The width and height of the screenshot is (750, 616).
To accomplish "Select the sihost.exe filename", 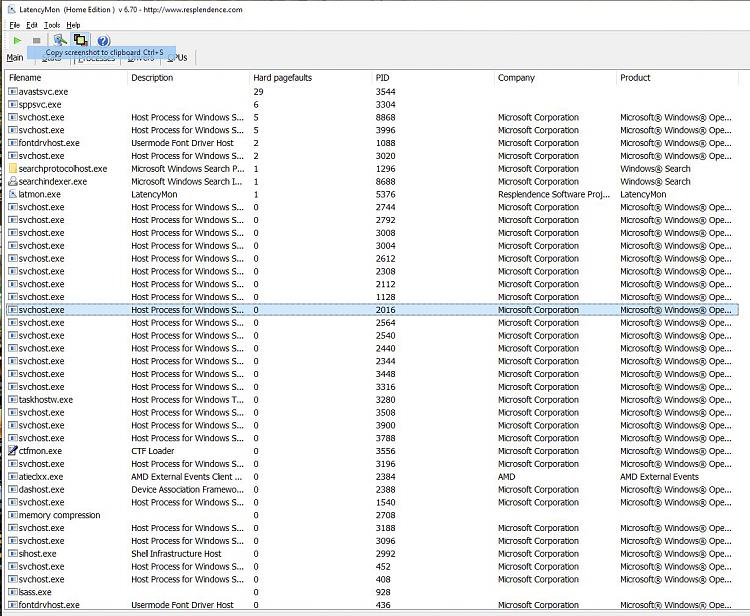I will pos(37,553).
